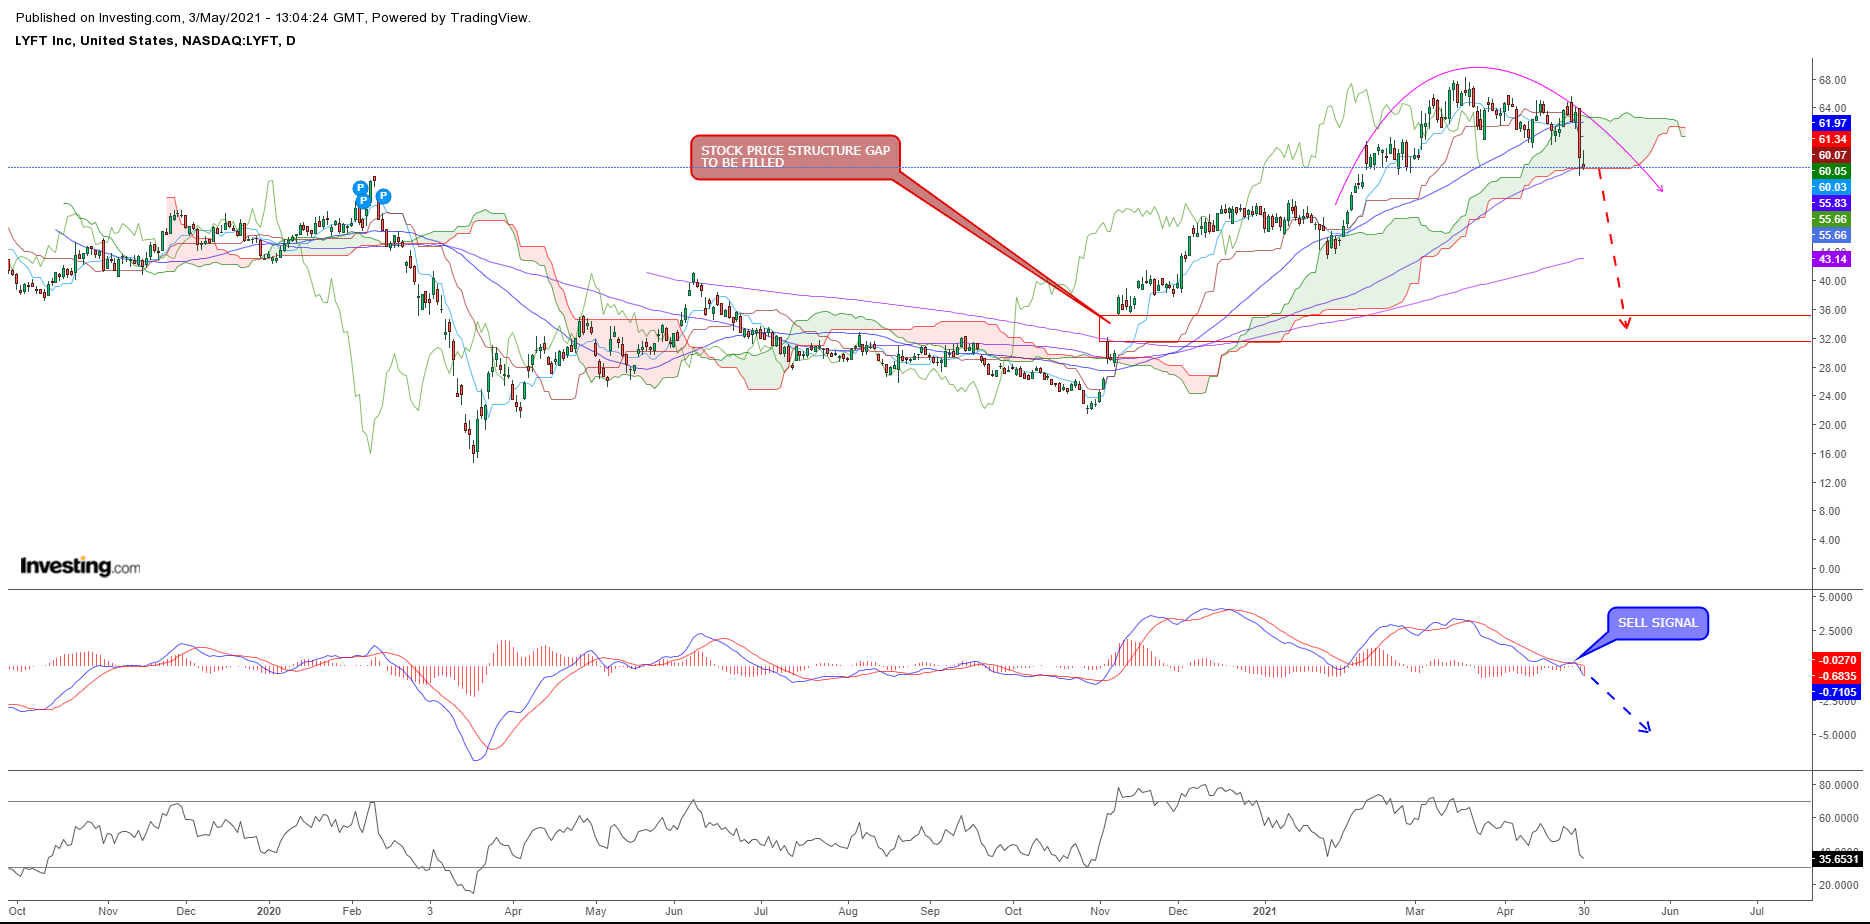1870x924 pixels.
Task: Click the dark red 60.07 price label
Action: 1832,156
